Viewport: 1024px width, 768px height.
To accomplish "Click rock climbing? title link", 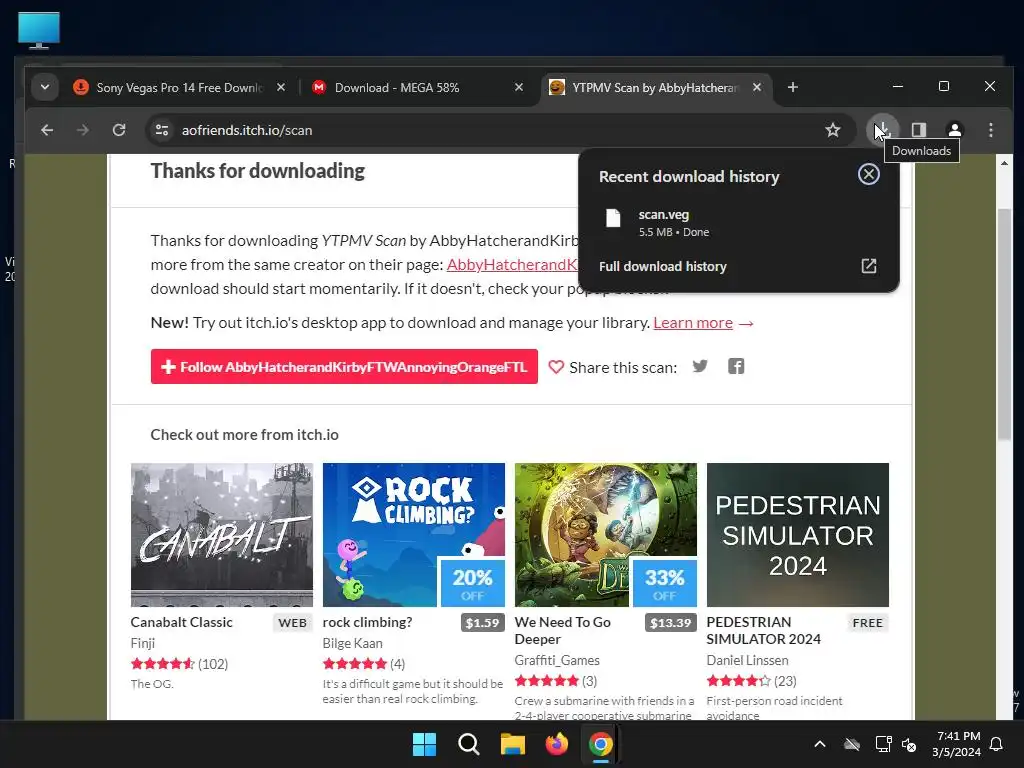I will pyautogui.click(x=367, y=622).
